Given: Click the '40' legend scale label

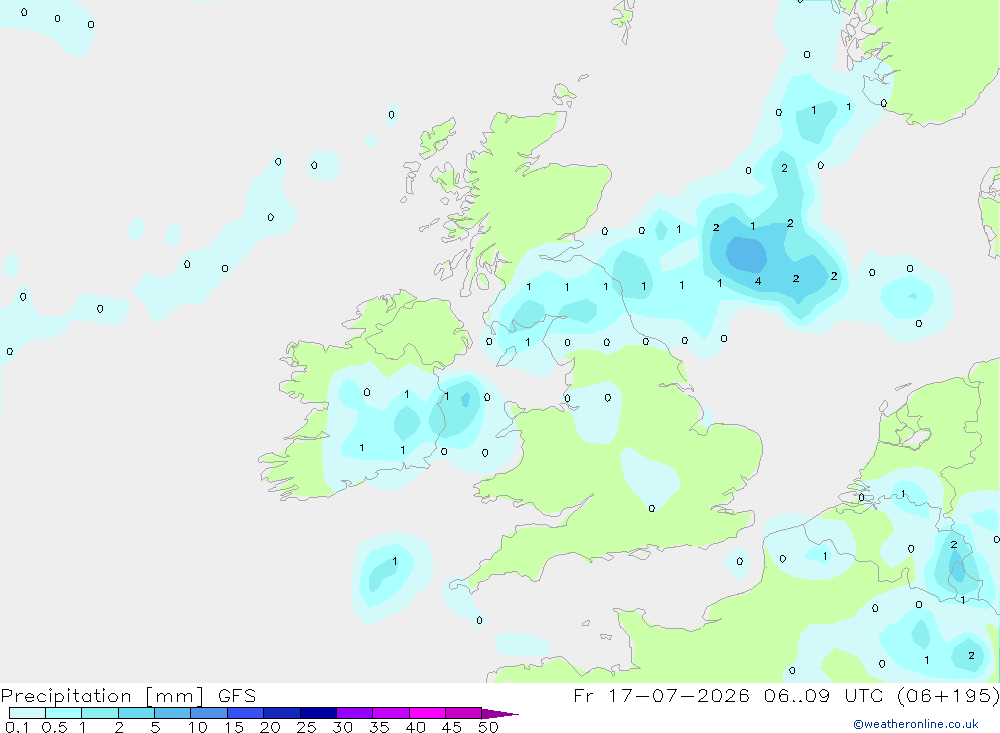Looking at the screenshot, I should pyautogui.click(x=415, y=727).
